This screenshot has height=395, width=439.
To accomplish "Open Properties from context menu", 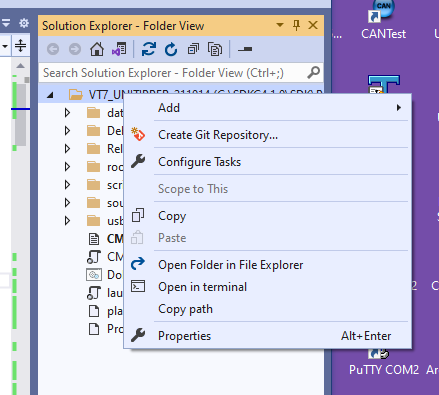I will (x=268, y=336).
